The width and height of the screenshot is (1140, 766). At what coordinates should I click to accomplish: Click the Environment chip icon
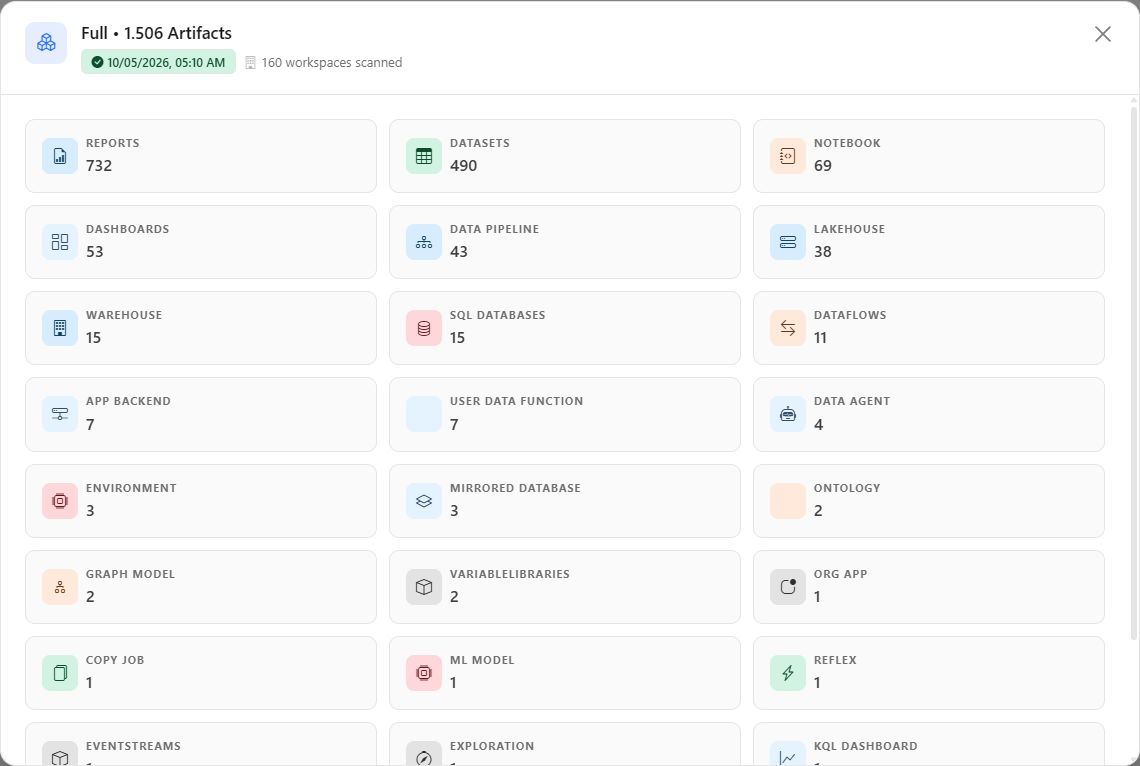[x=60, y=501]
